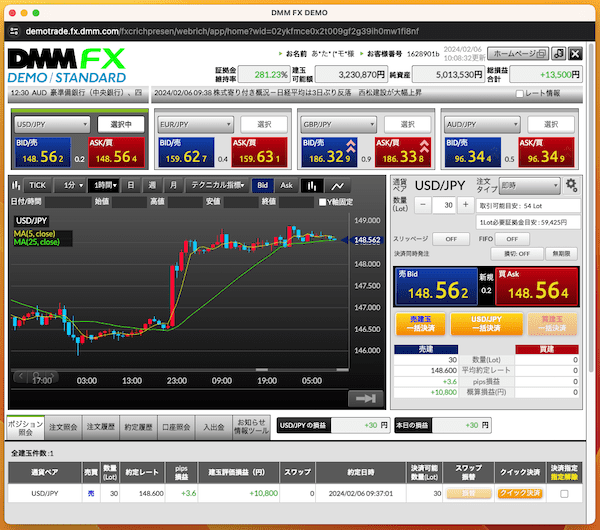
Task: Click 買建玉一括決済 button
Action: click(x=552, y=324)
